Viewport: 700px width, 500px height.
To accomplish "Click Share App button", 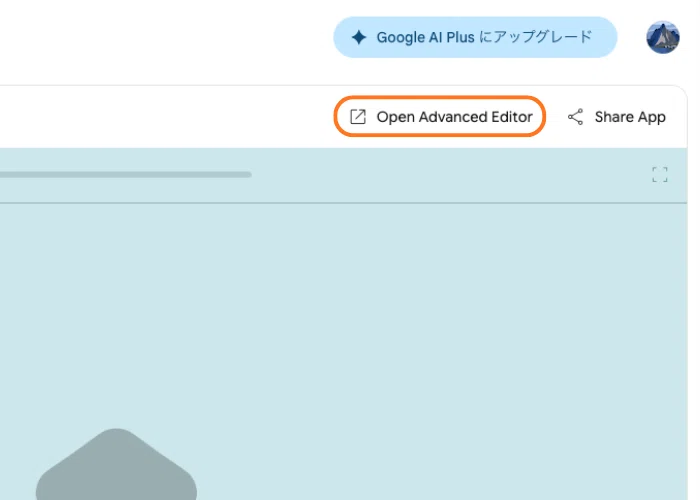I will (x=617, y=117).
